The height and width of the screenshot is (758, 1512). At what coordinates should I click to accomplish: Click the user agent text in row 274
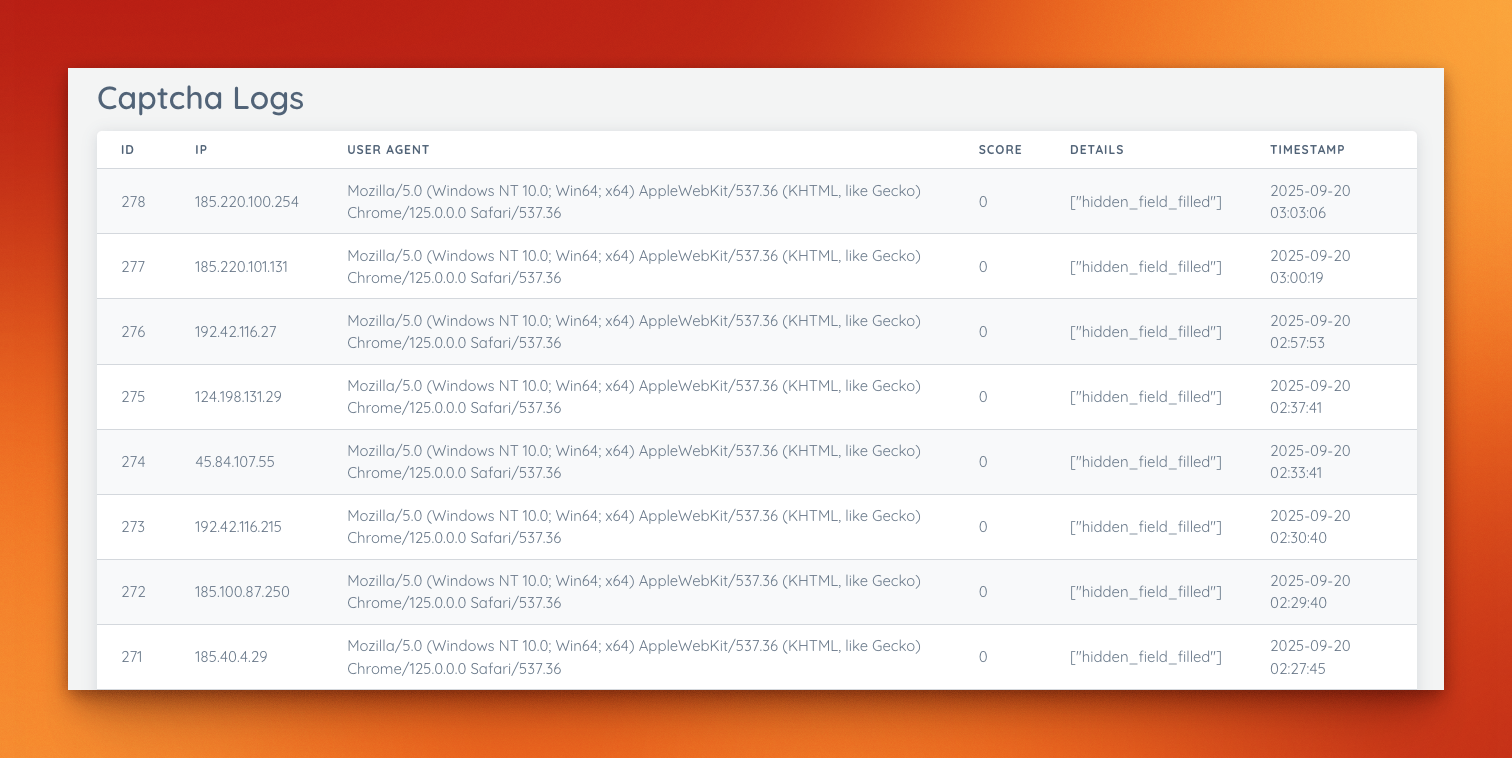click(x=634, y=462)
